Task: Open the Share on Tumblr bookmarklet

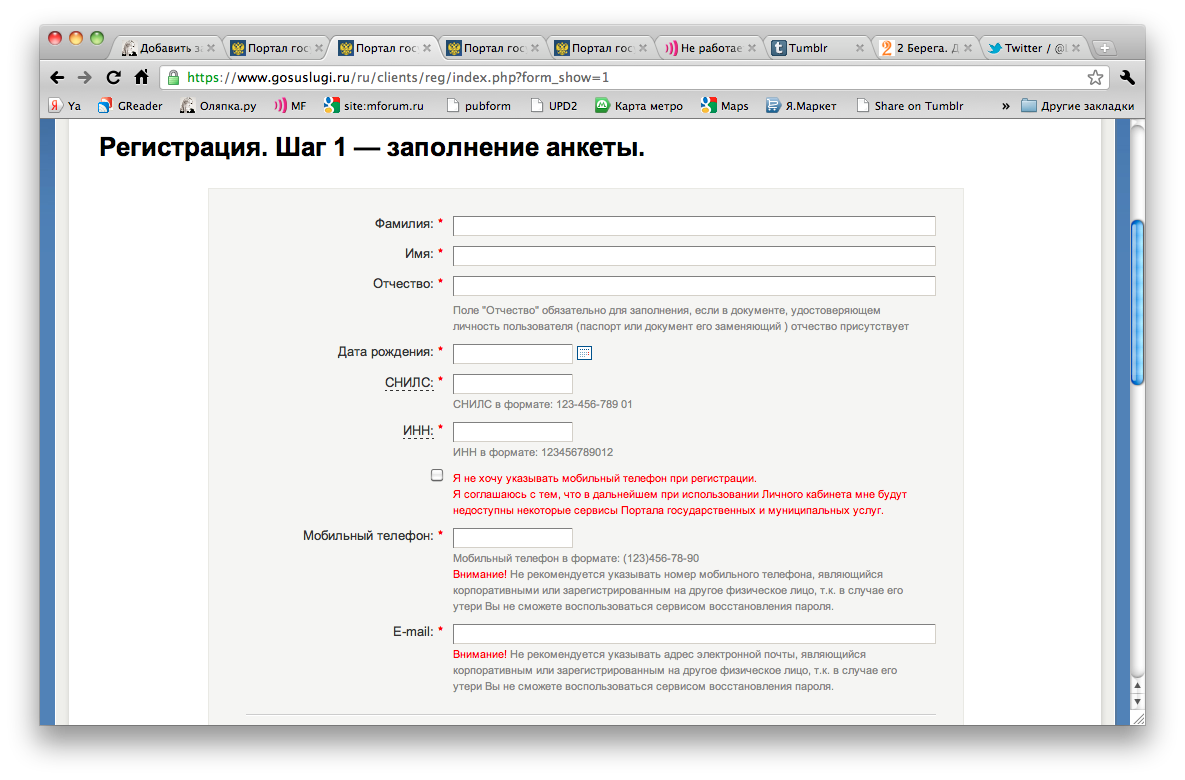Action: (x=910, y=106)
